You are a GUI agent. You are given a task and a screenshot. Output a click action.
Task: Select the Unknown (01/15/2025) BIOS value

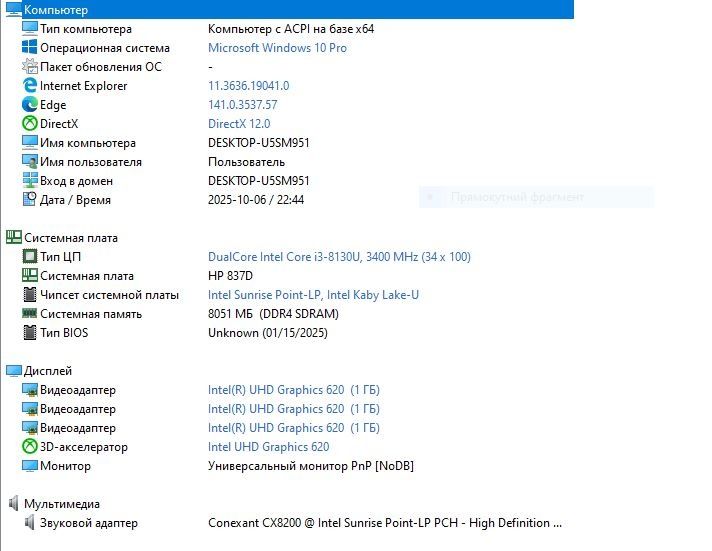pyautogui.click(x=268, y=333)
